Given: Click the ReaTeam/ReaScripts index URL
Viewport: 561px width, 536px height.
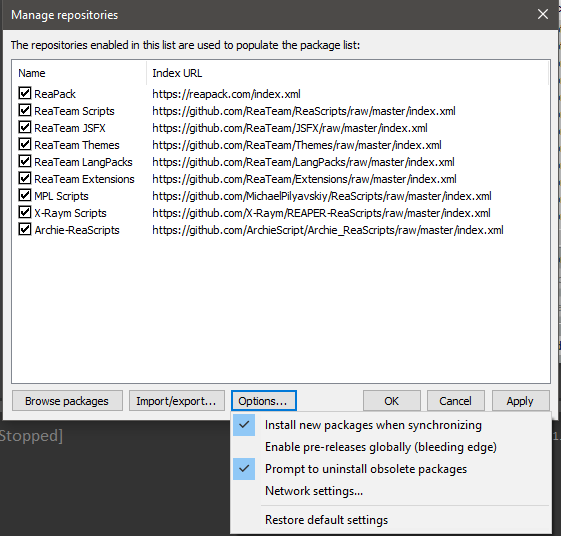Looking at the screenshot, I should 304,111.
